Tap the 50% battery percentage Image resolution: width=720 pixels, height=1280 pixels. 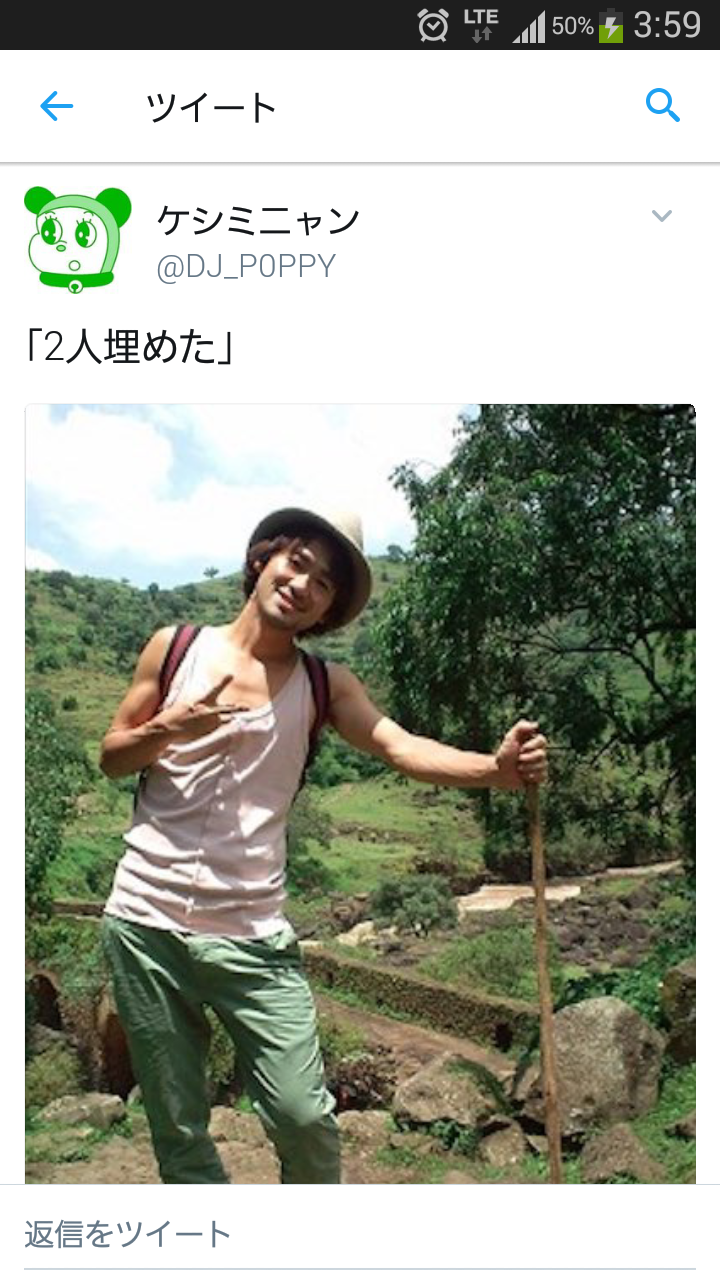coord(572,26)
